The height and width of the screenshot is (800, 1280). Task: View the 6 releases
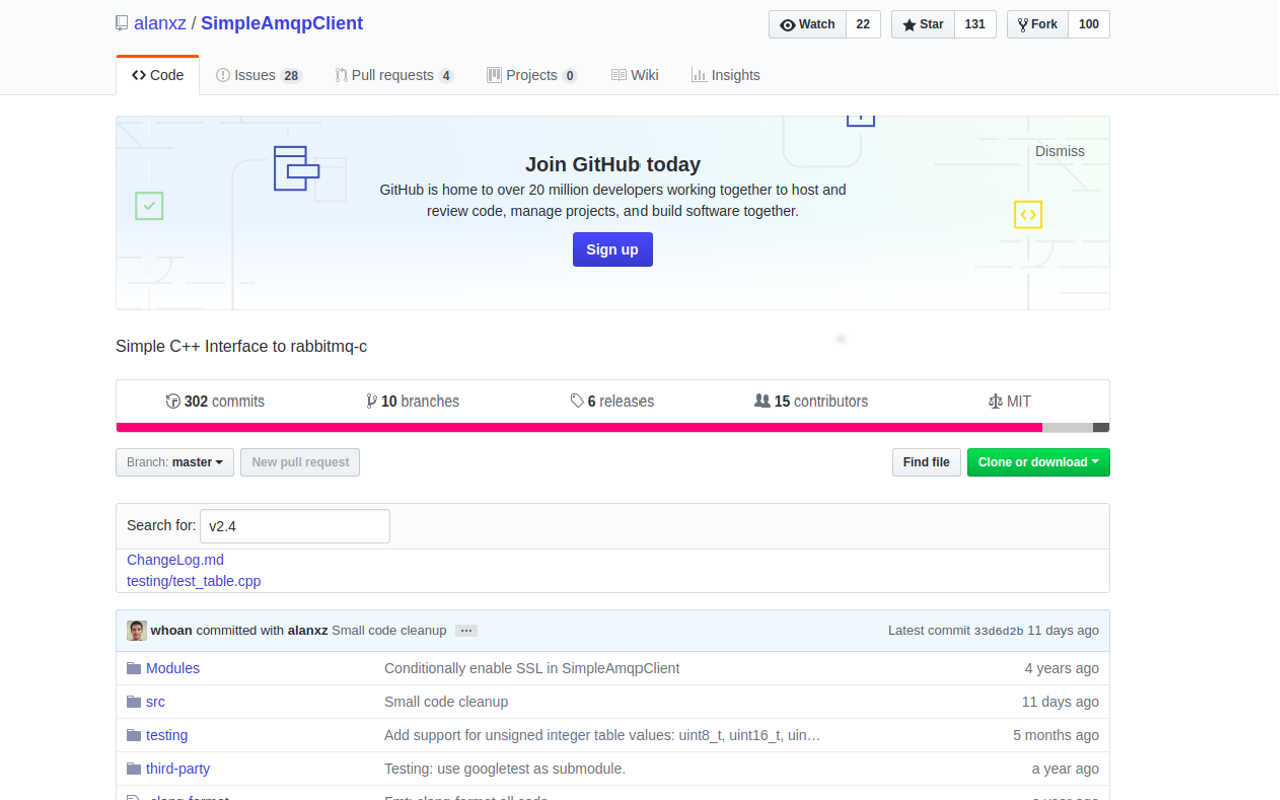tap(612, 401)
